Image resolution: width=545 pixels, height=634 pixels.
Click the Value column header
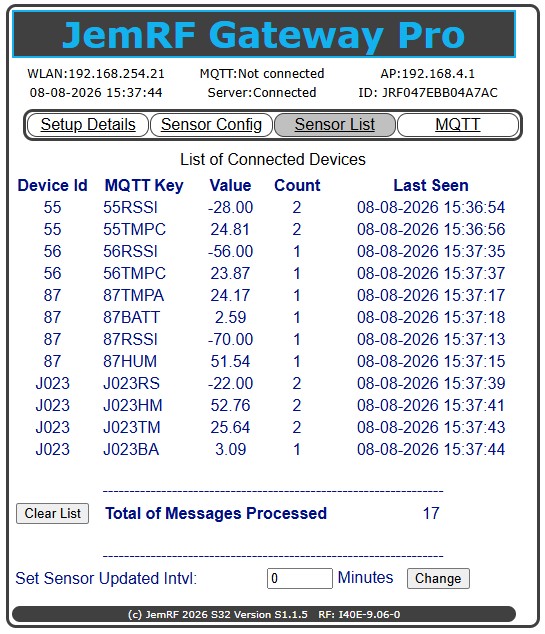click(x=230, y=186)
